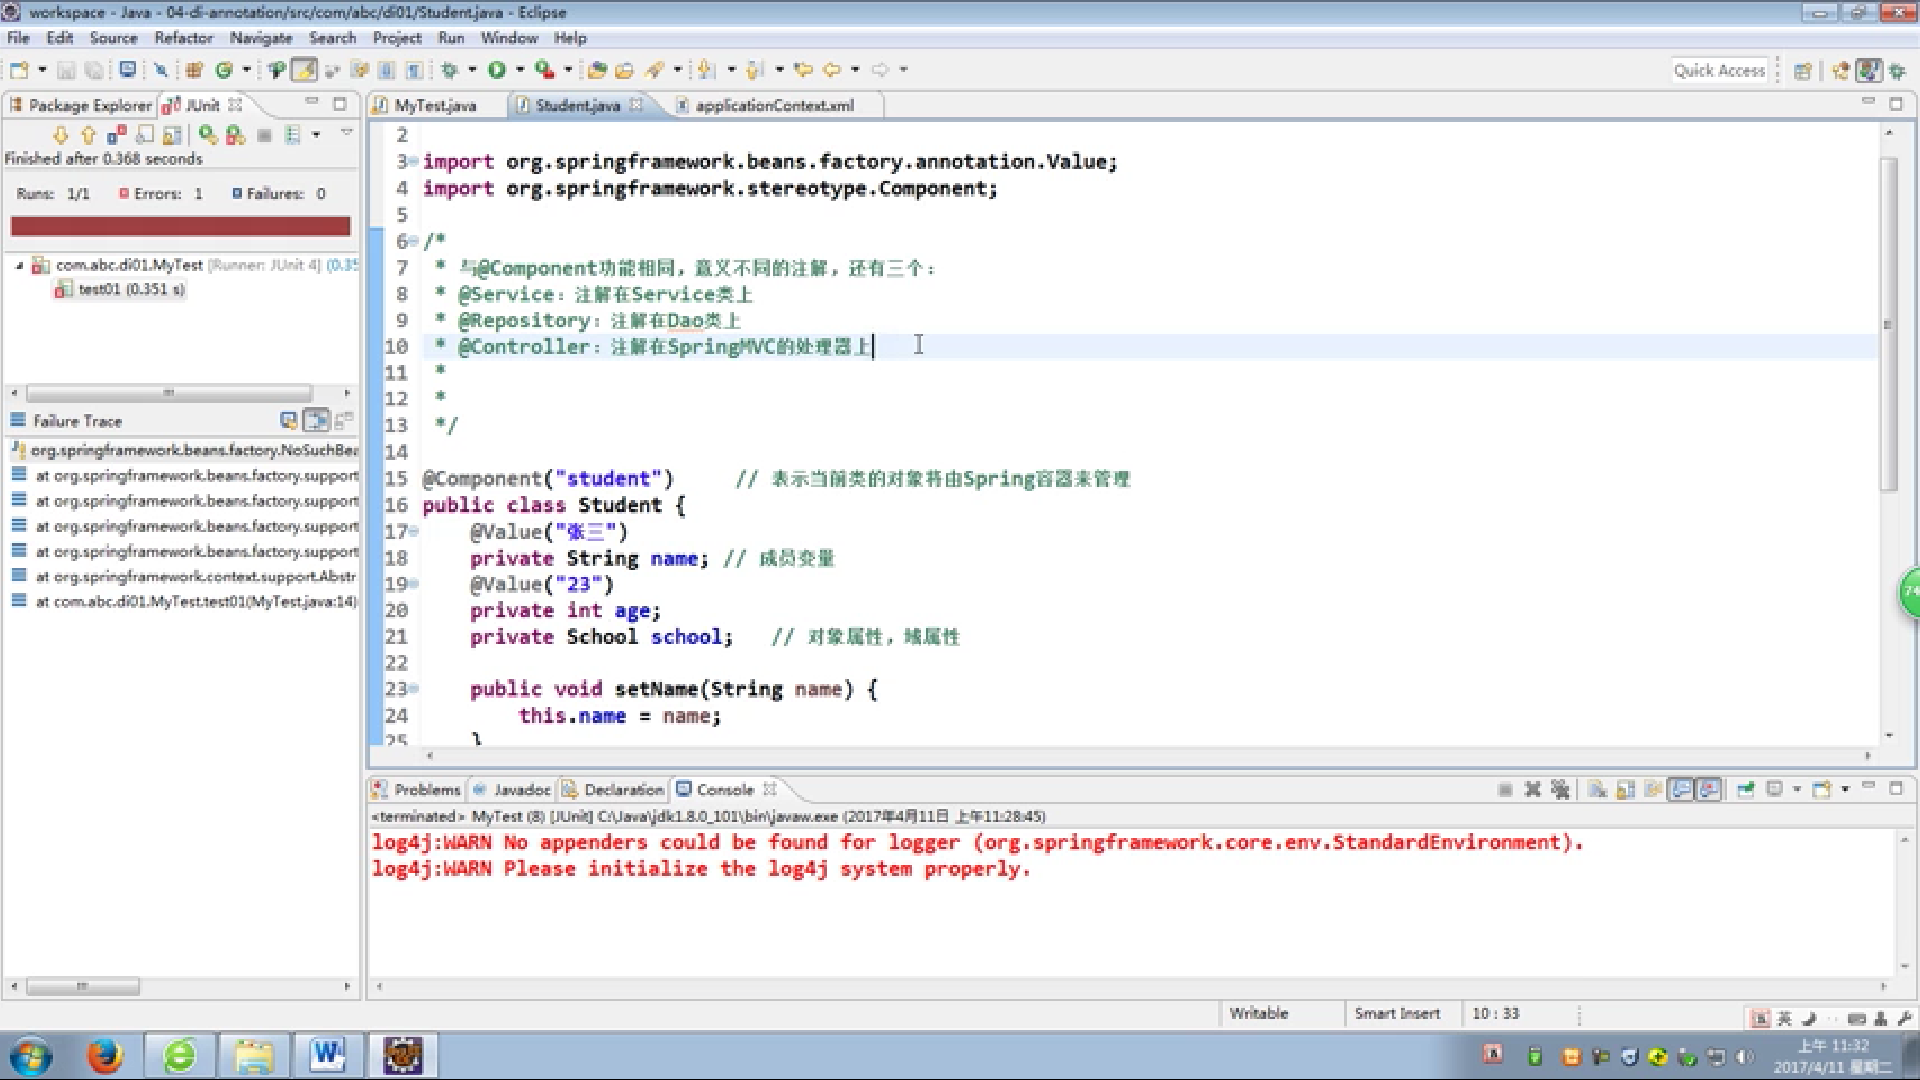Click the editor vertical scrollbar thumb
The height and width of the screenshot is (1080, 1920).
point(1888,323)
